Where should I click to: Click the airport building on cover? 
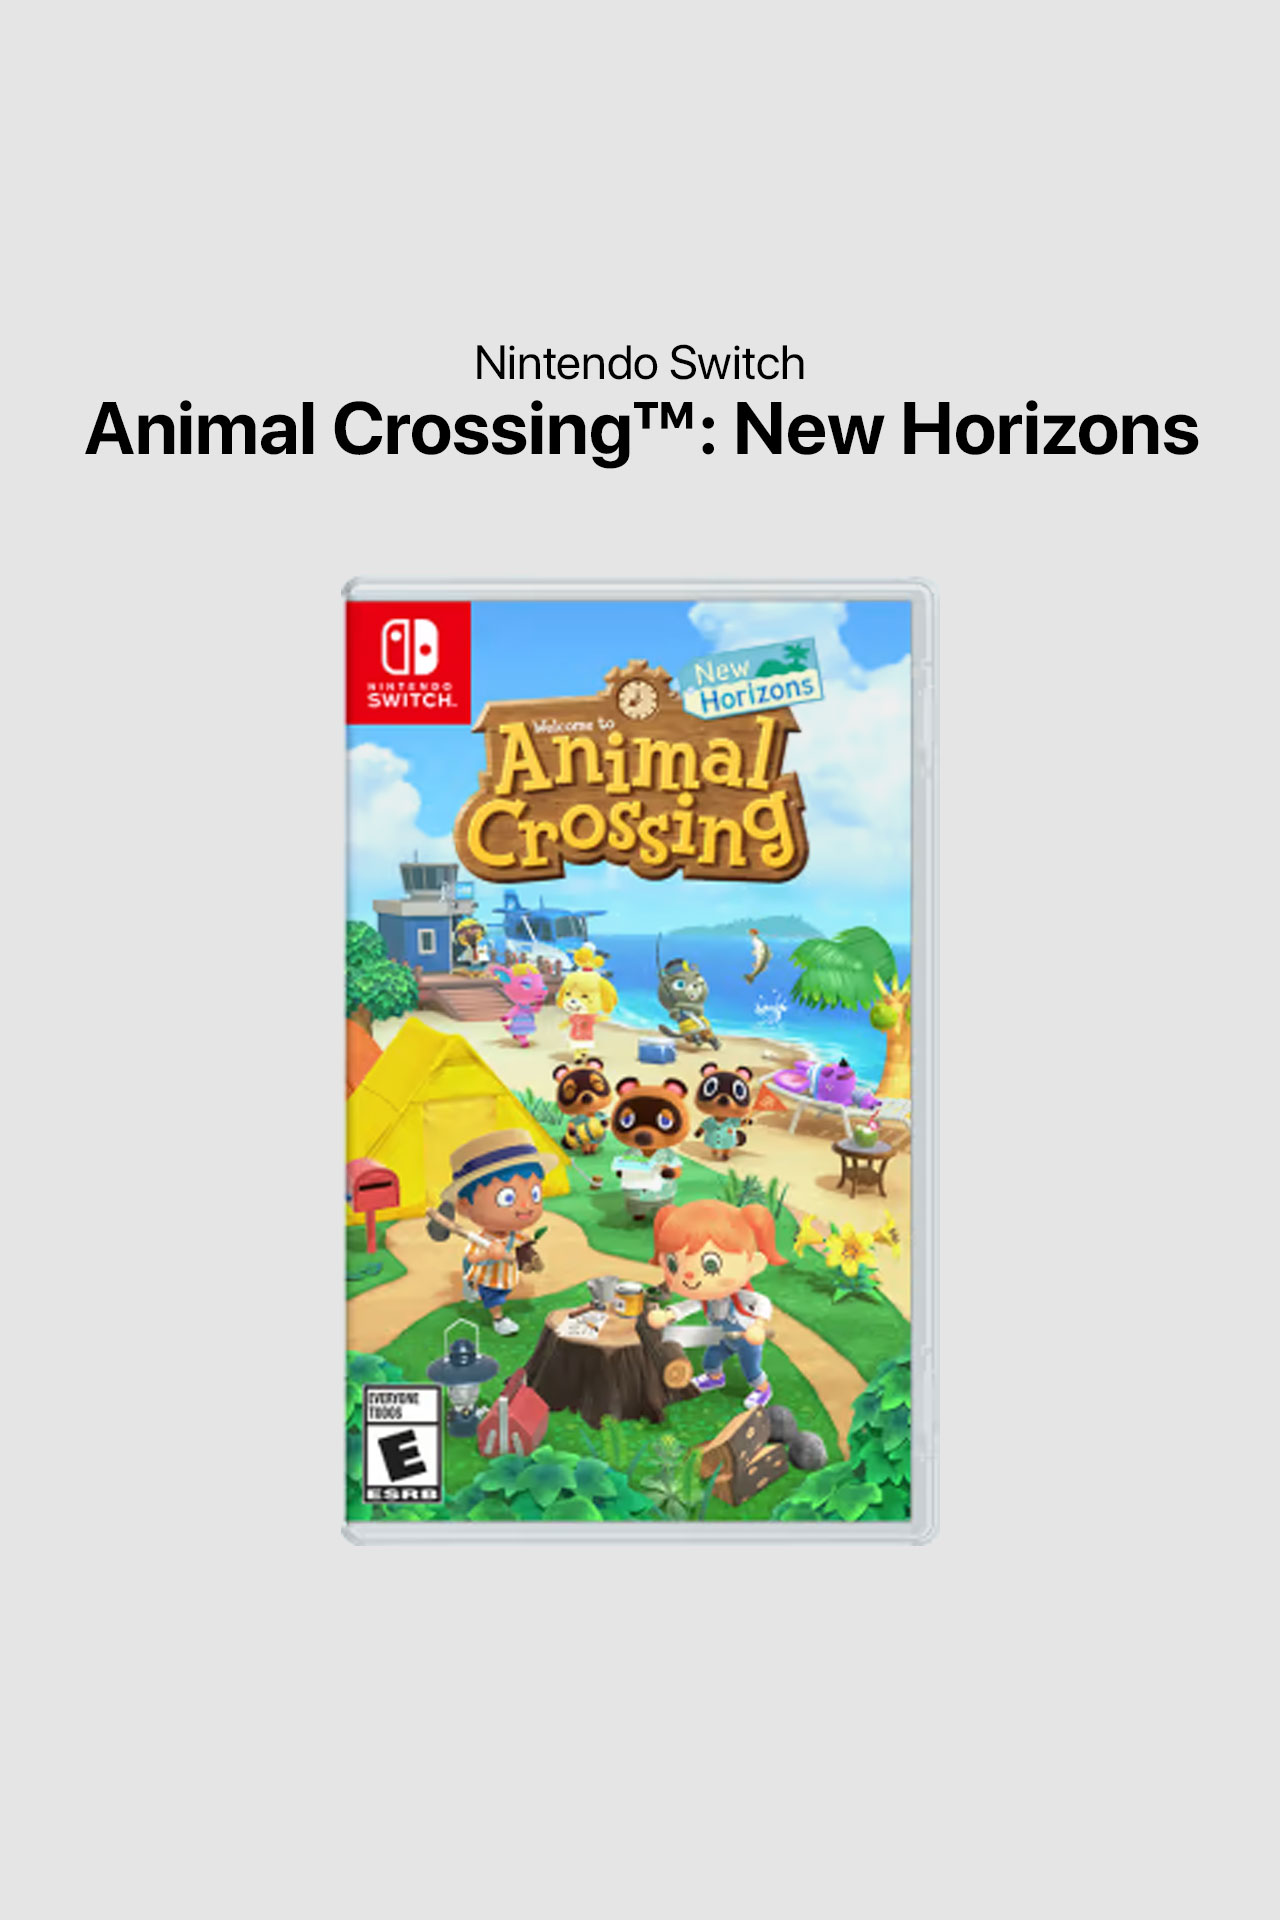pyautogui.click(x=418, y=920)
